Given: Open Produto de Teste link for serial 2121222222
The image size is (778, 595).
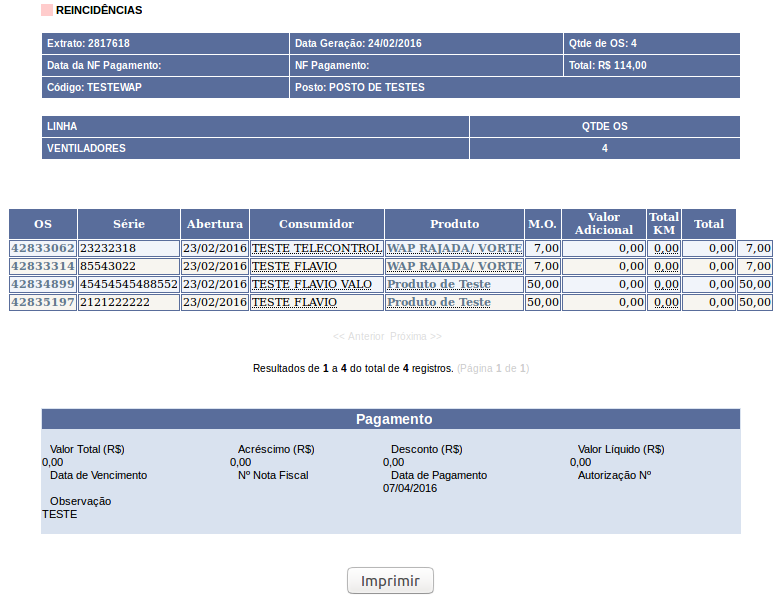Looking at the screenshot, I should [x=439, y=302].
